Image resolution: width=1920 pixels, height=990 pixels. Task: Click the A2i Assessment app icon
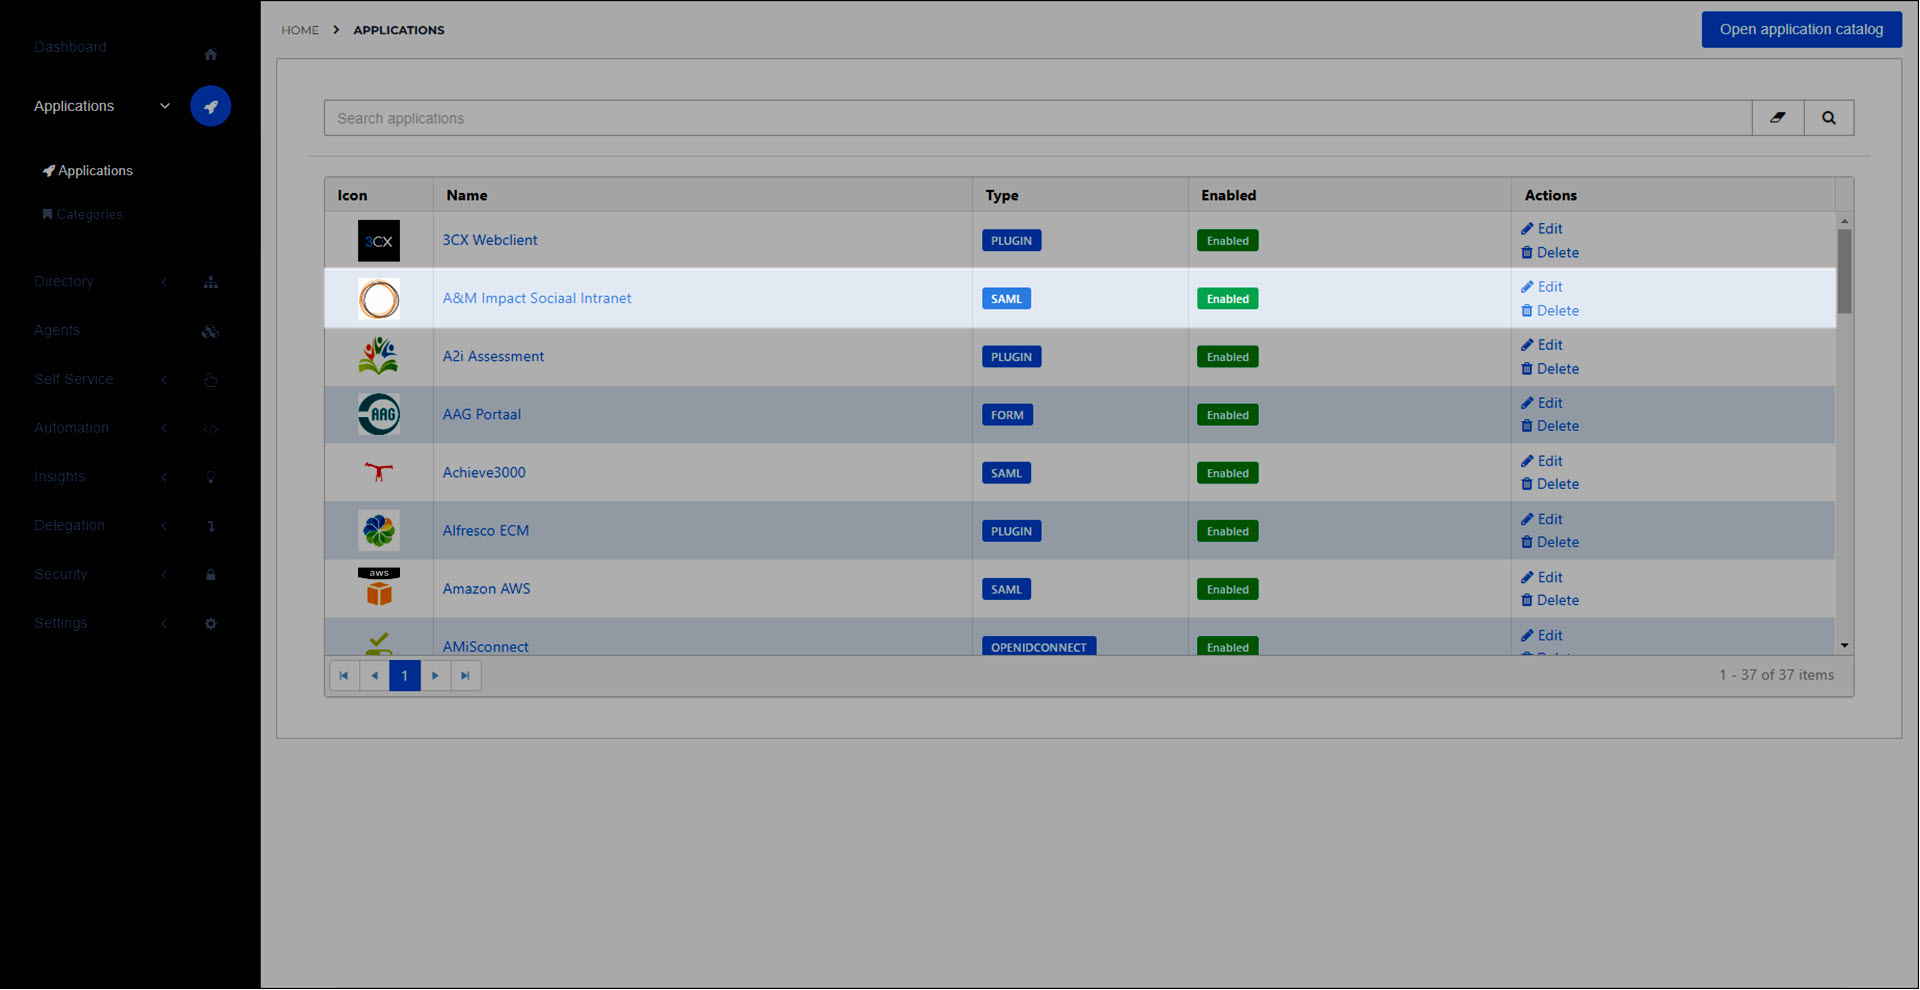(379, 357)
